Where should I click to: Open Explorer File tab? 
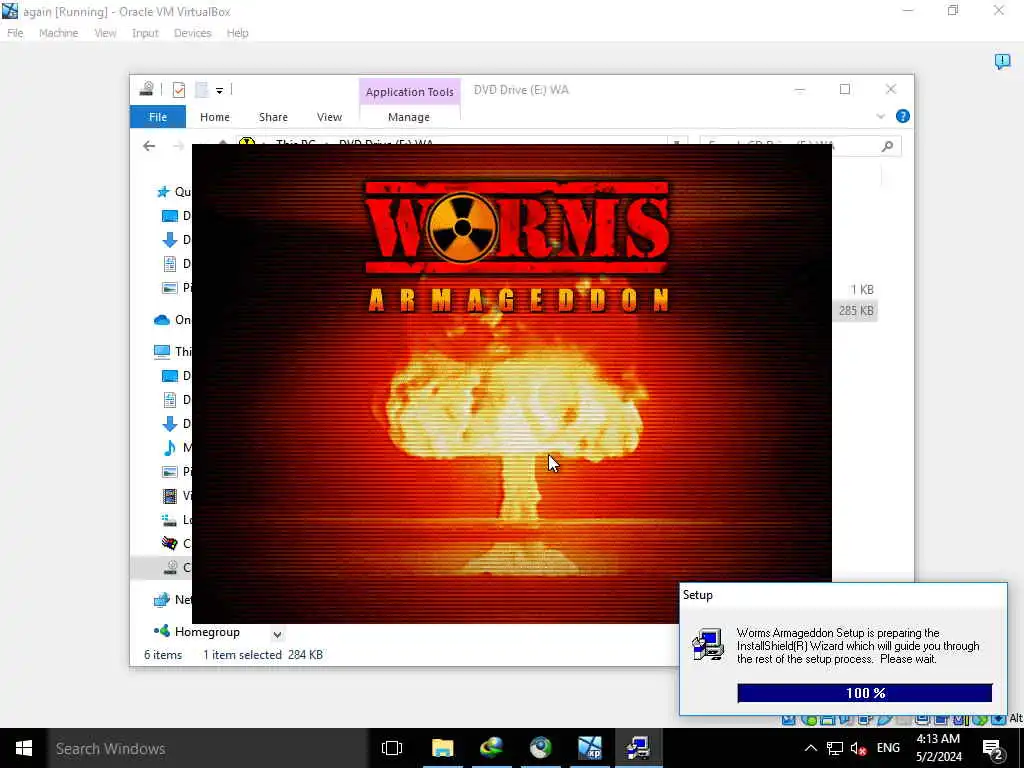158,117
